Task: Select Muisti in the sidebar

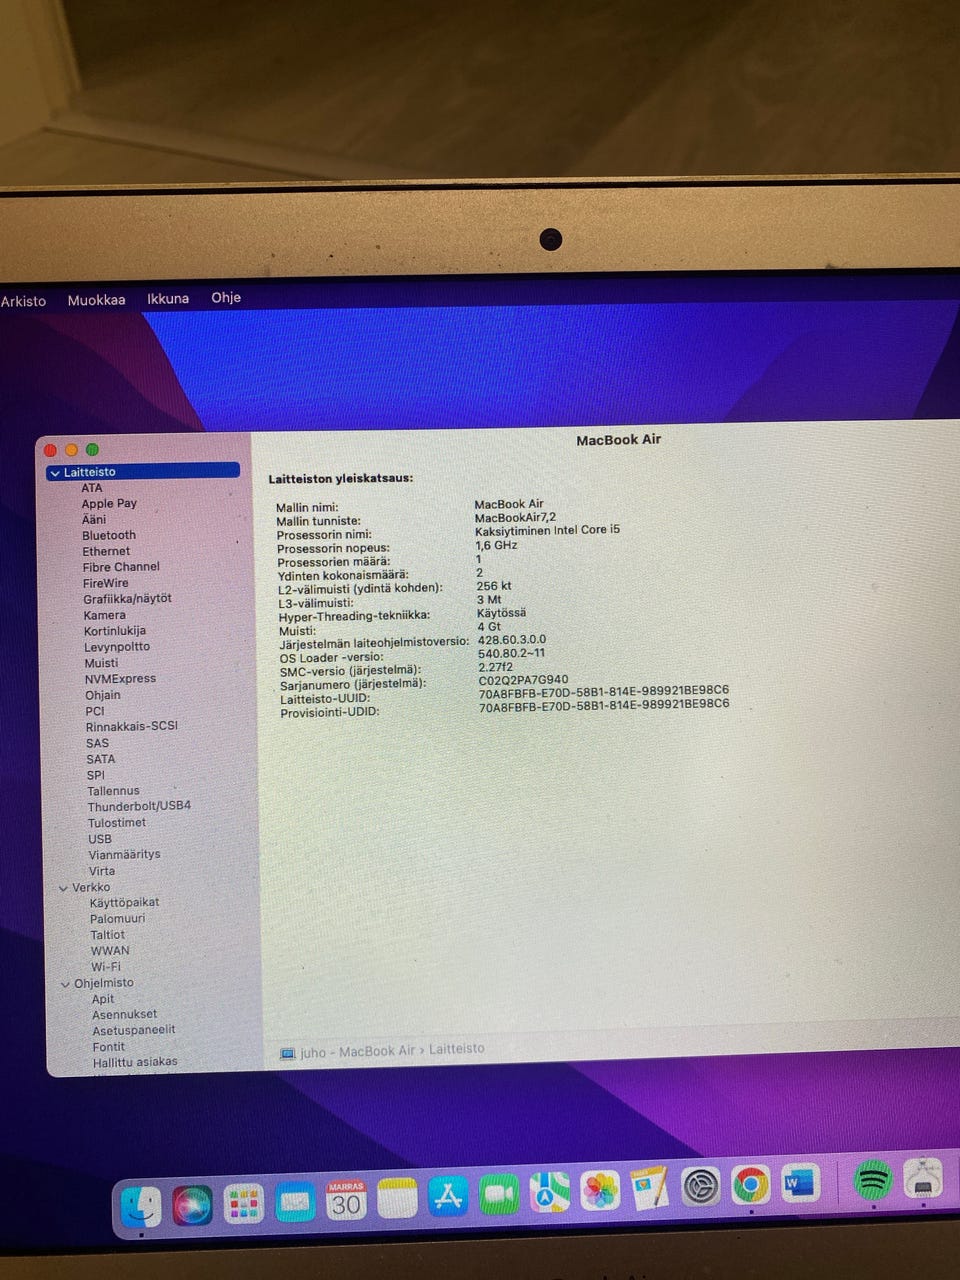Action: 101,662
